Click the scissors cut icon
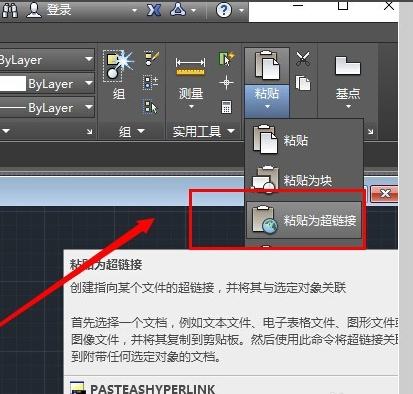The width and height of the screenshot is (413, 394). tap(303, 59)
